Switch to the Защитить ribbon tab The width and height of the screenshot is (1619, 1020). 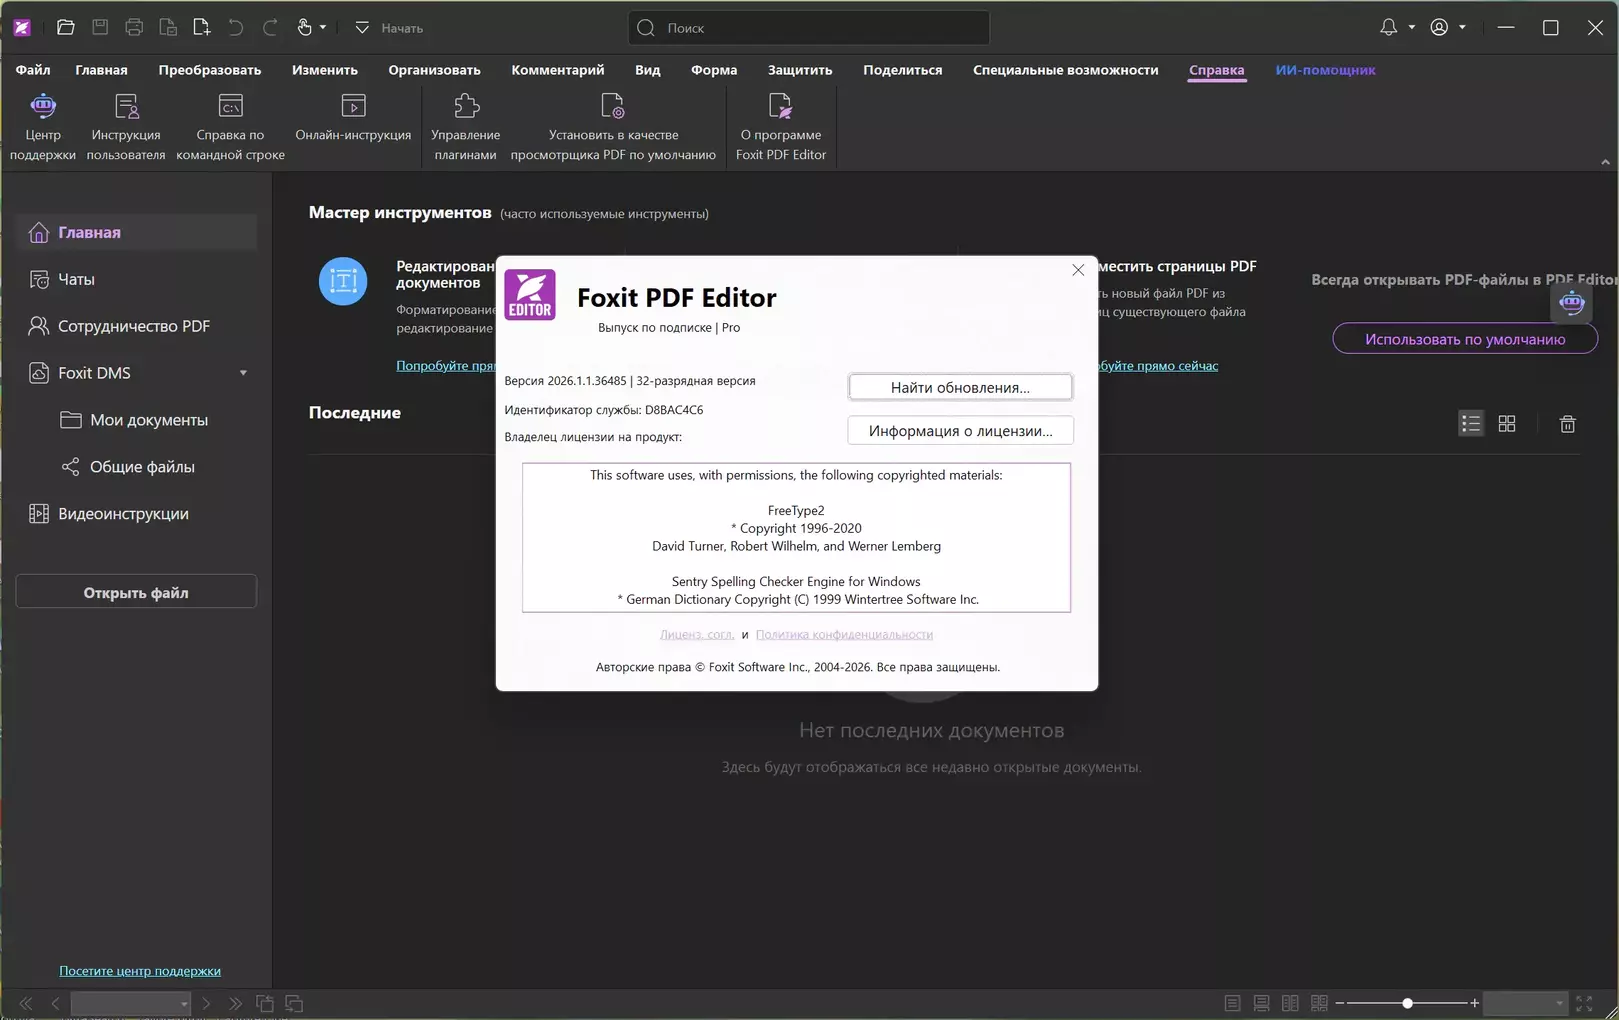pyautogui.click(x=799, y=70)
